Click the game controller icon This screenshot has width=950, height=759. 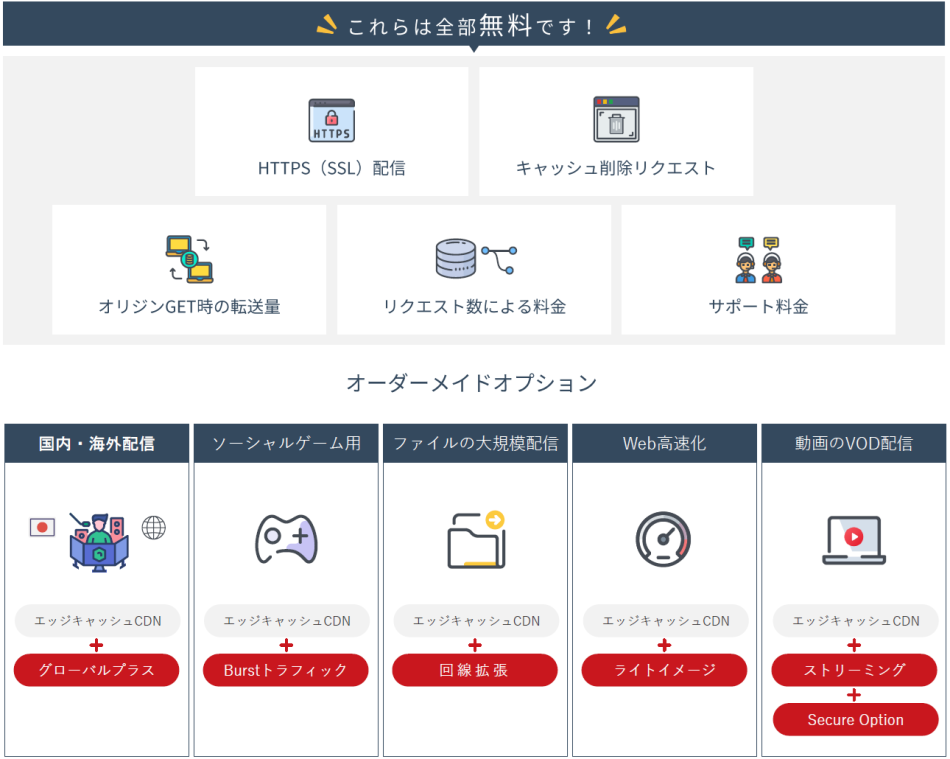(x=287, y=539)
